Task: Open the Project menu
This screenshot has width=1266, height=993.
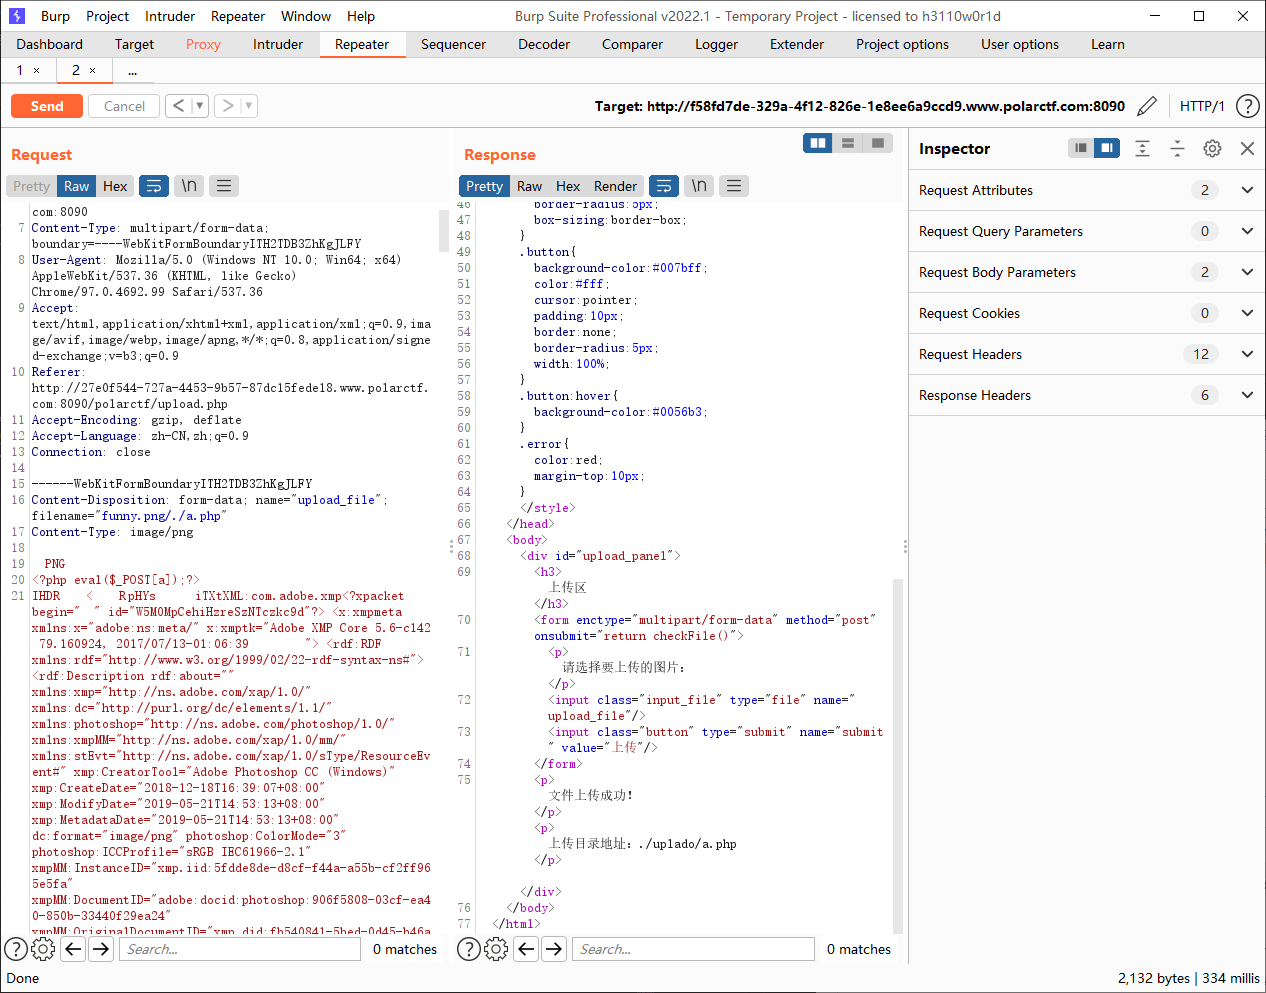Action: [107, 16]
